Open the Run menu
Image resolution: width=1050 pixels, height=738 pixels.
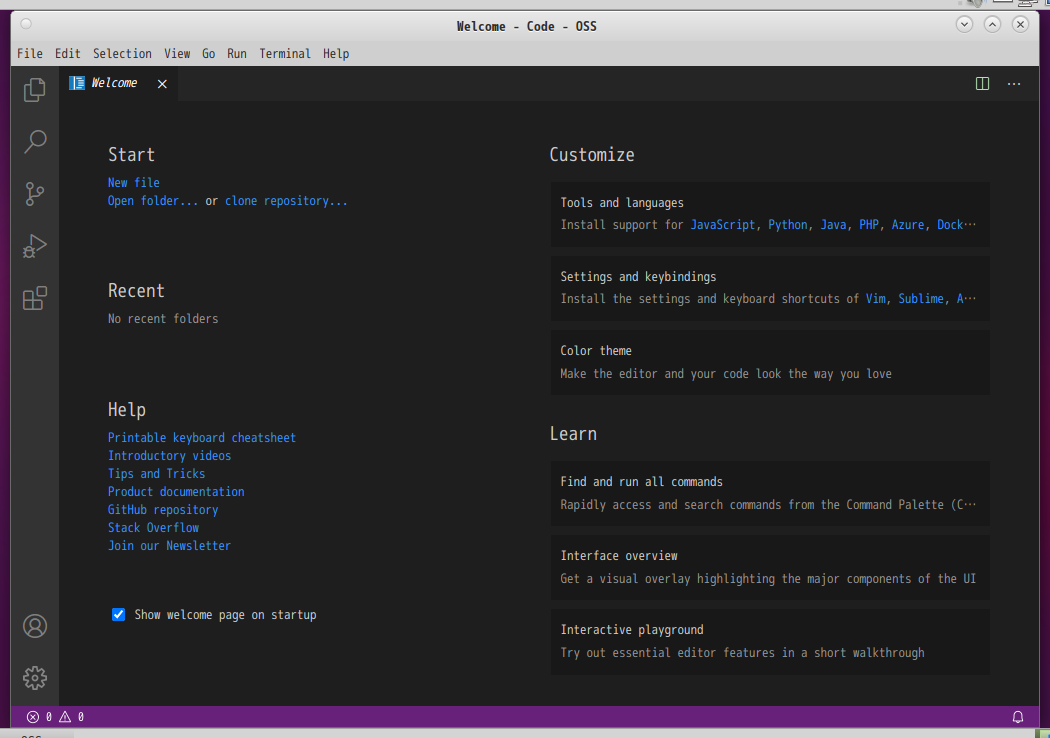point(237,54)
